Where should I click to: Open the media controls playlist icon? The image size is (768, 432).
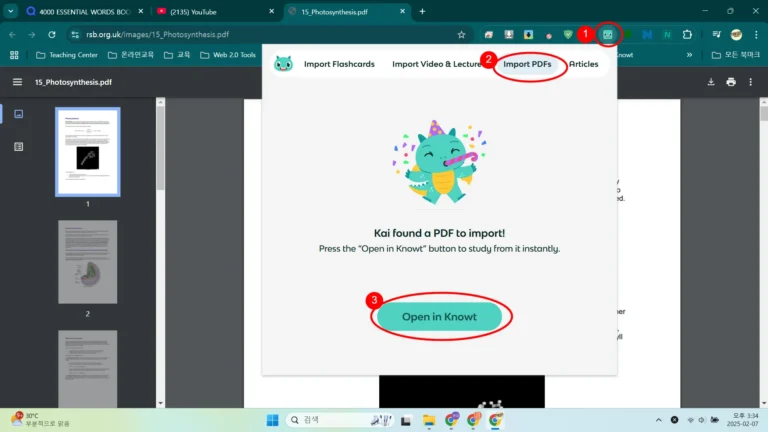click(x=717, y=34)
